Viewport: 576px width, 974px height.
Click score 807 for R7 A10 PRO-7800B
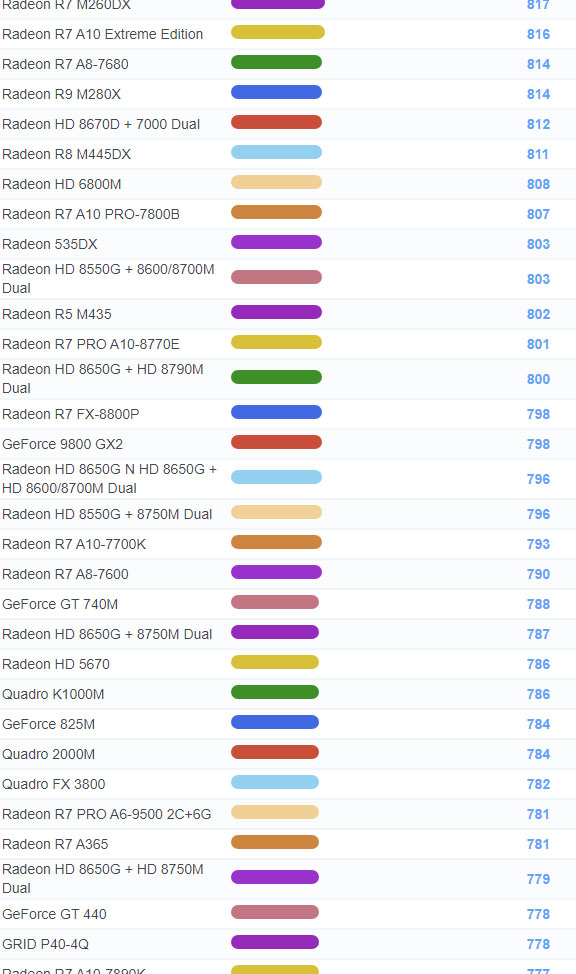tap(538, 214)
